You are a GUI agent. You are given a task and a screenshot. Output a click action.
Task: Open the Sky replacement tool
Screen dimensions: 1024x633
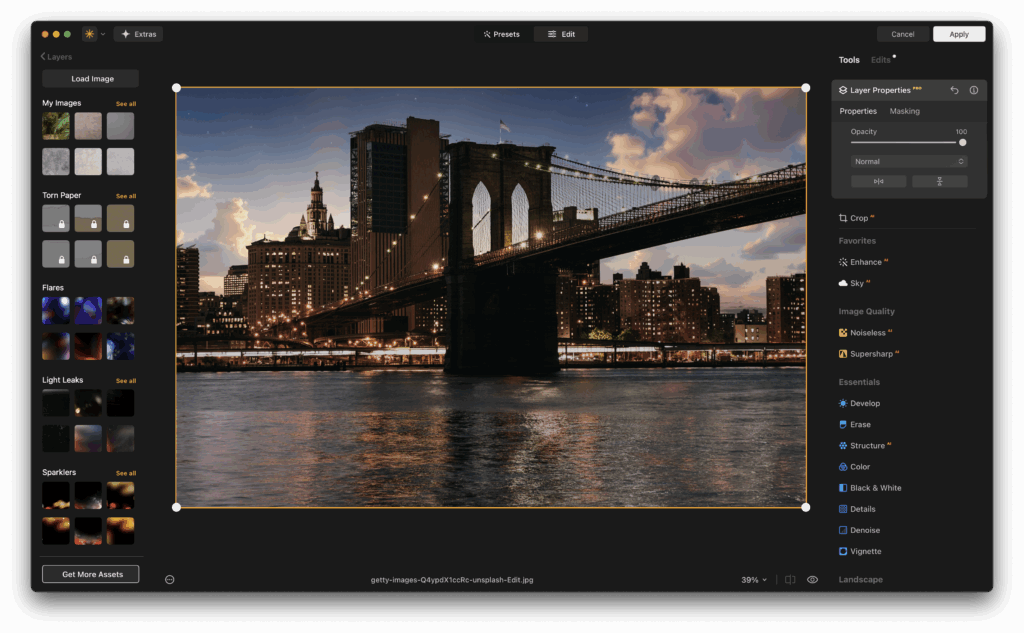coord(857,283)
